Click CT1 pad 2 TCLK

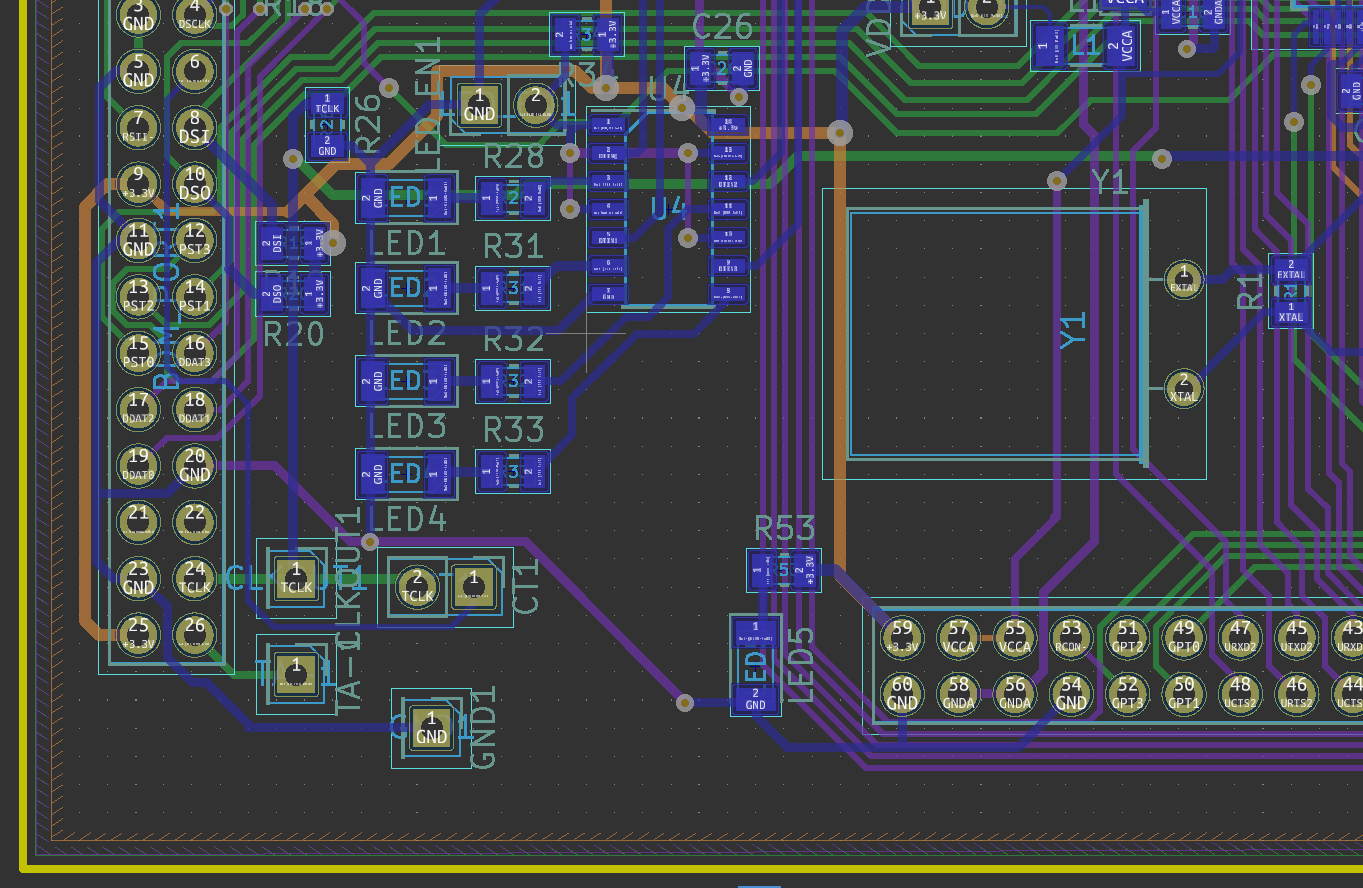(417, 587)
